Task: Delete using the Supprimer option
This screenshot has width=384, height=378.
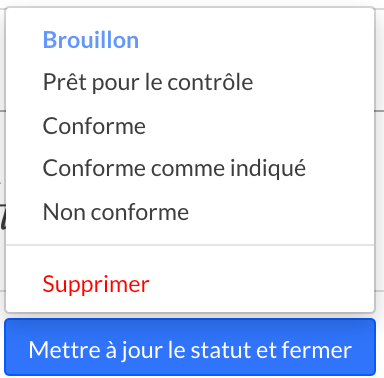Action: (190, 284)
